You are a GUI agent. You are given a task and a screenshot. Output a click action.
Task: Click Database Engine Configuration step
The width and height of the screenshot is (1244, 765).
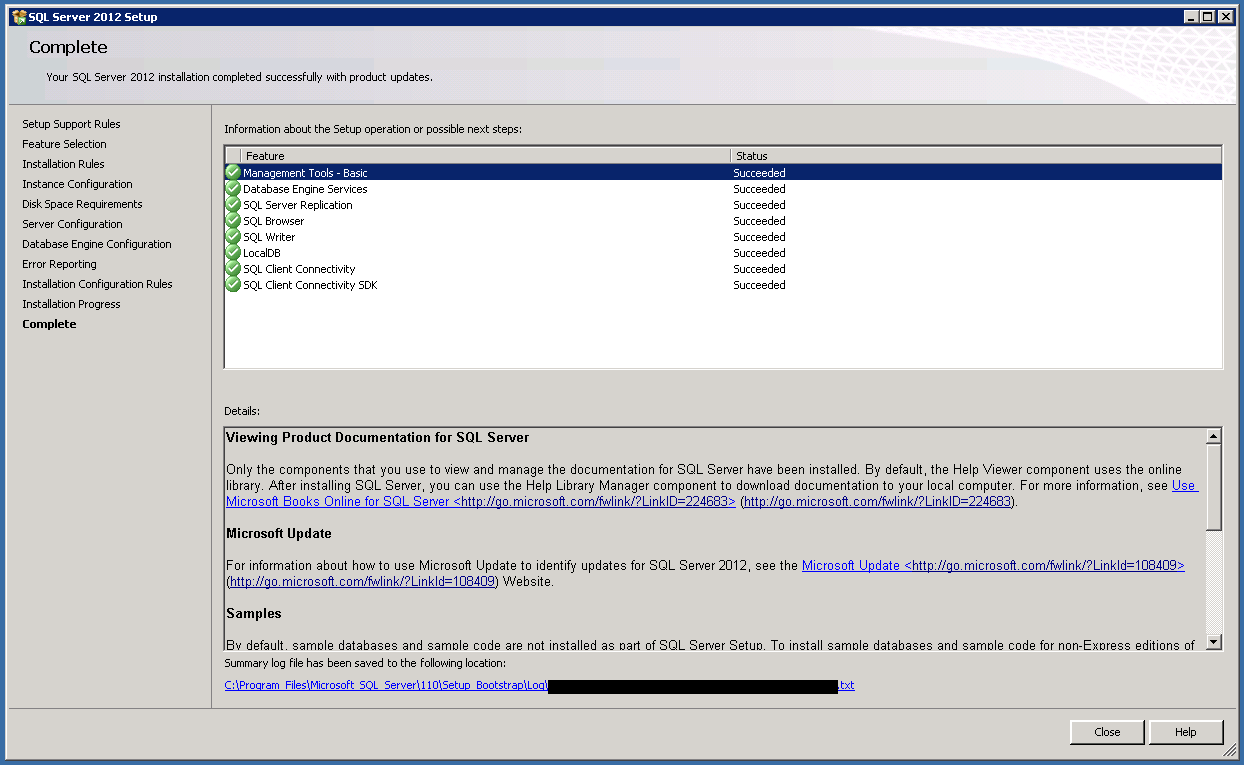97,244
